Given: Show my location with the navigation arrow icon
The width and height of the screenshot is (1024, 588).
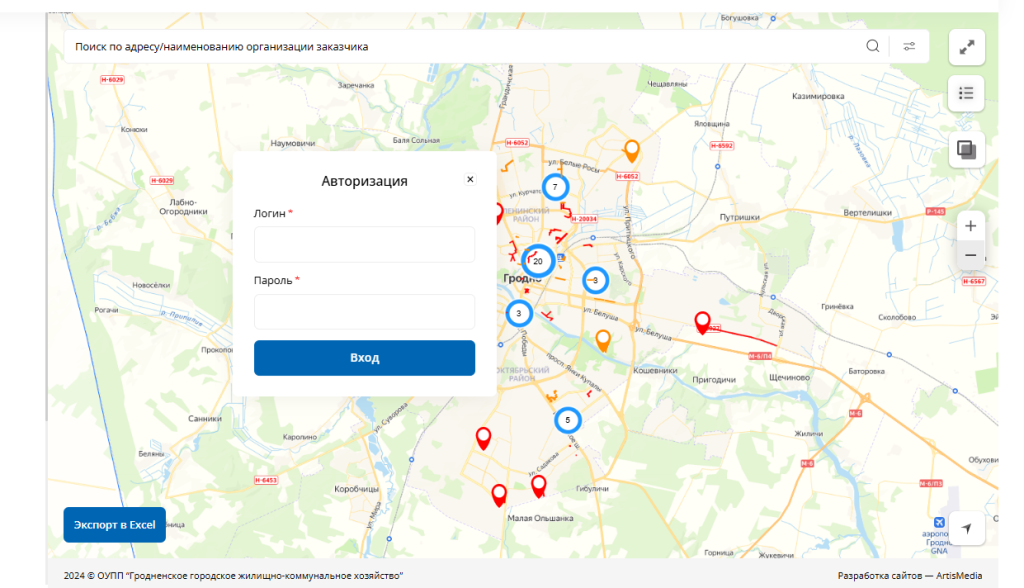Looking at the screenshot, I should click(x=966, y=528).
